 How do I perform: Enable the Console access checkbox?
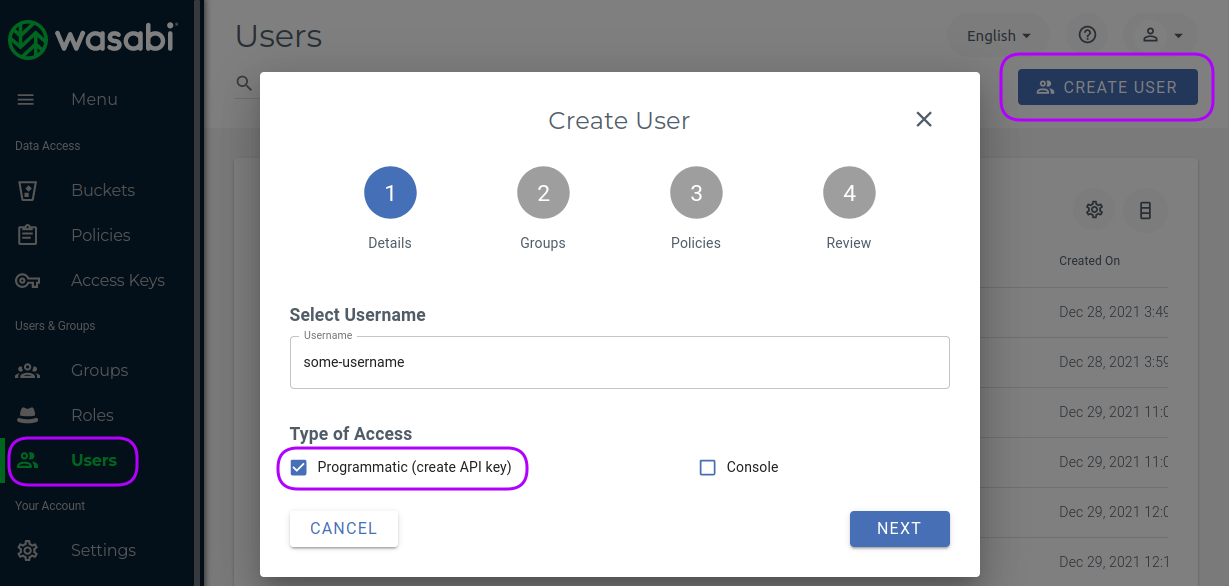(707, 467)
